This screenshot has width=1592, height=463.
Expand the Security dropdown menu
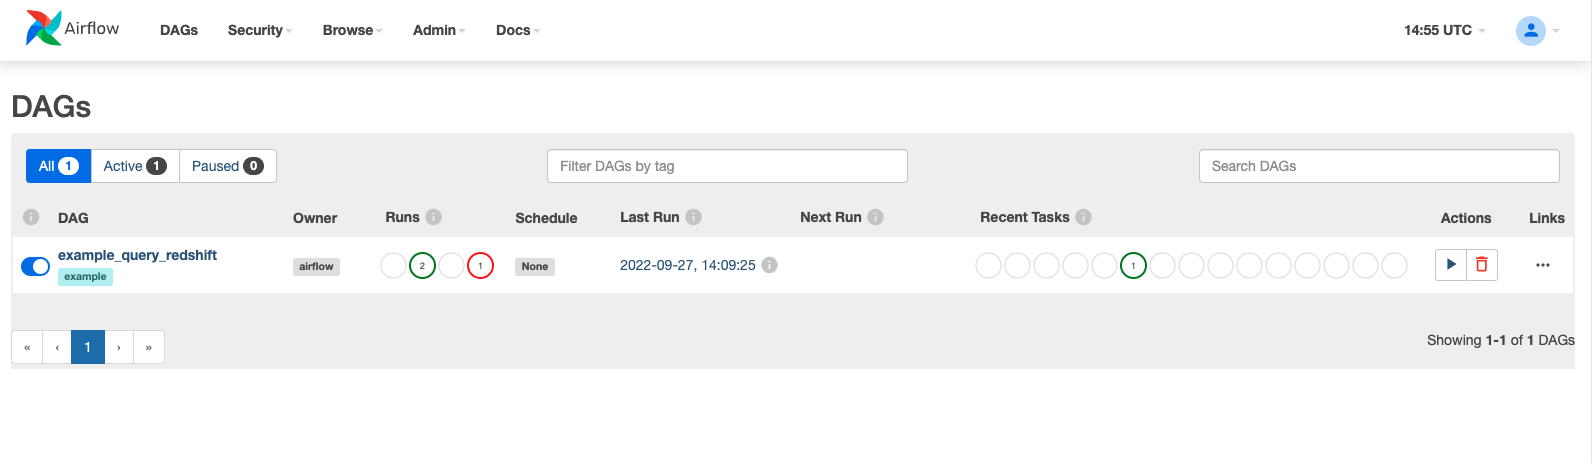click(x=260, y=30)
